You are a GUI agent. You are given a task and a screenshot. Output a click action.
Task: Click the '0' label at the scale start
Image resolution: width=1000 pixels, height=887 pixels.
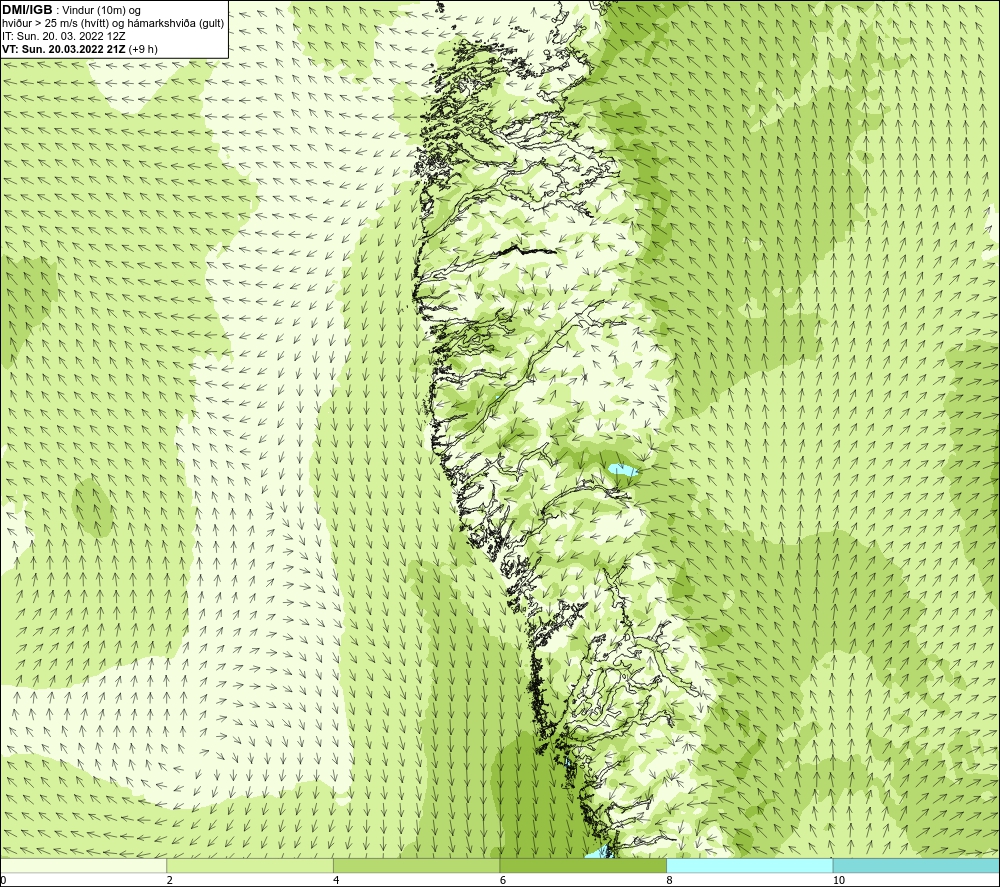point(3,880)
